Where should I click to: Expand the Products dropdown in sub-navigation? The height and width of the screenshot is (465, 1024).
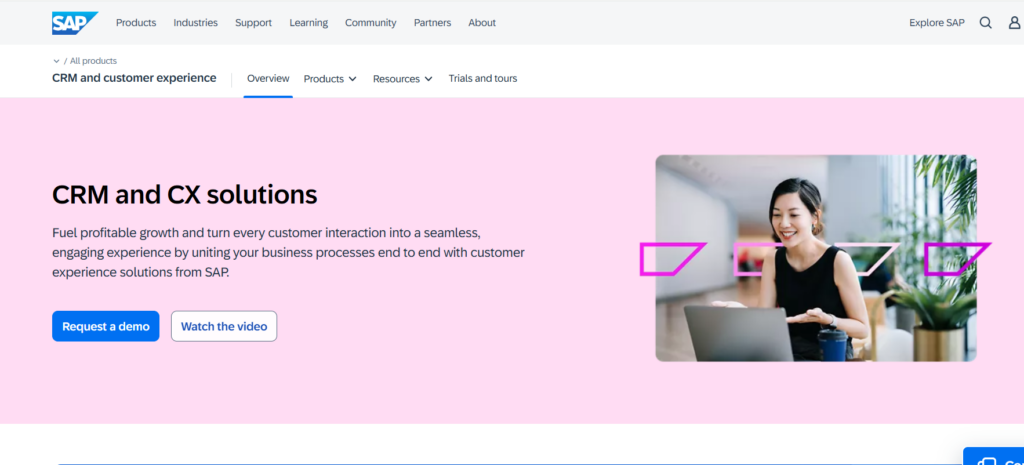pyautogui.click(x=330, y=79)
